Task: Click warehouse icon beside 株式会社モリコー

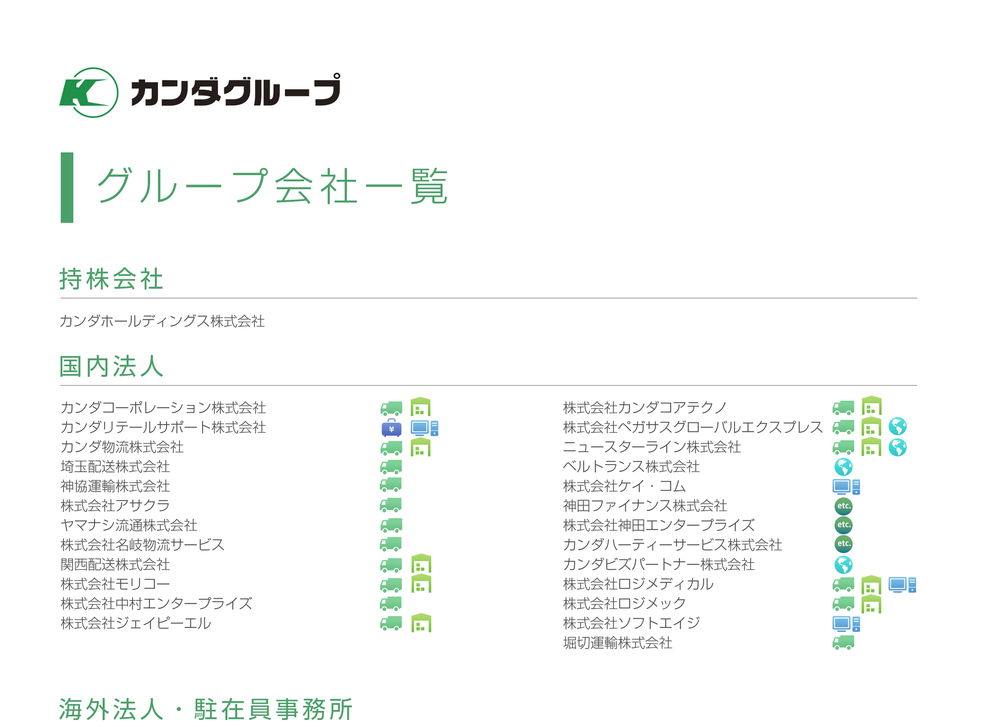Action: (x=421, y=584)
